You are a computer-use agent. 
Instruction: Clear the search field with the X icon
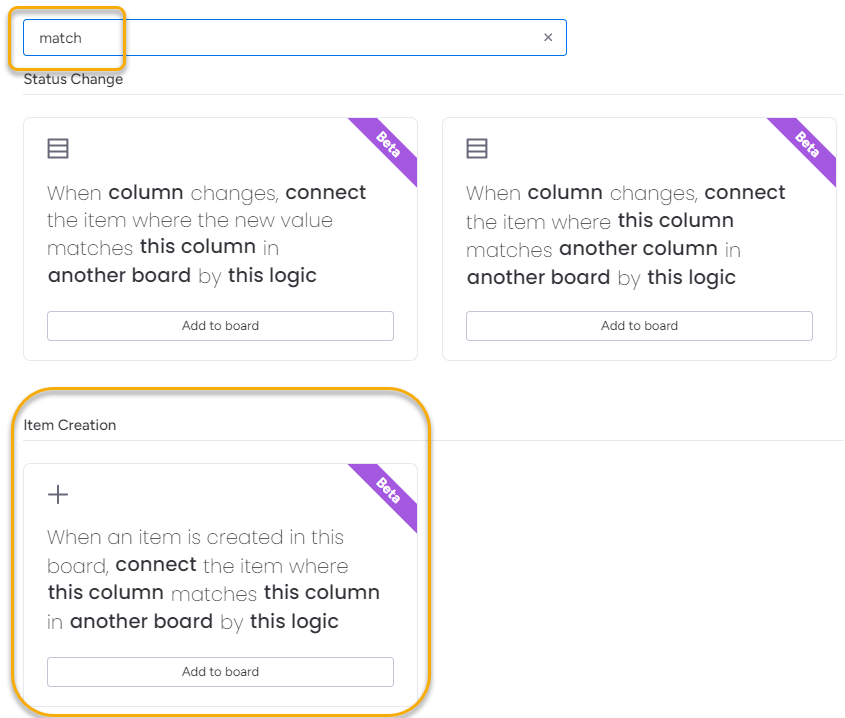[548, 37]
